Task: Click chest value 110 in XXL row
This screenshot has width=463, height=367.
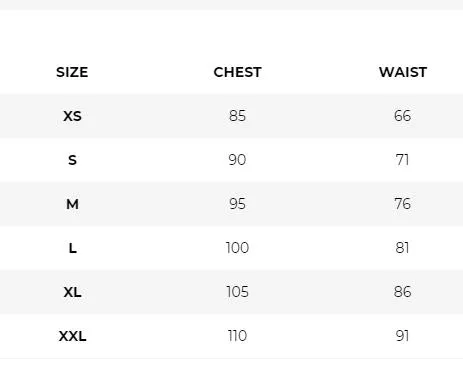Action: [237, 336]
